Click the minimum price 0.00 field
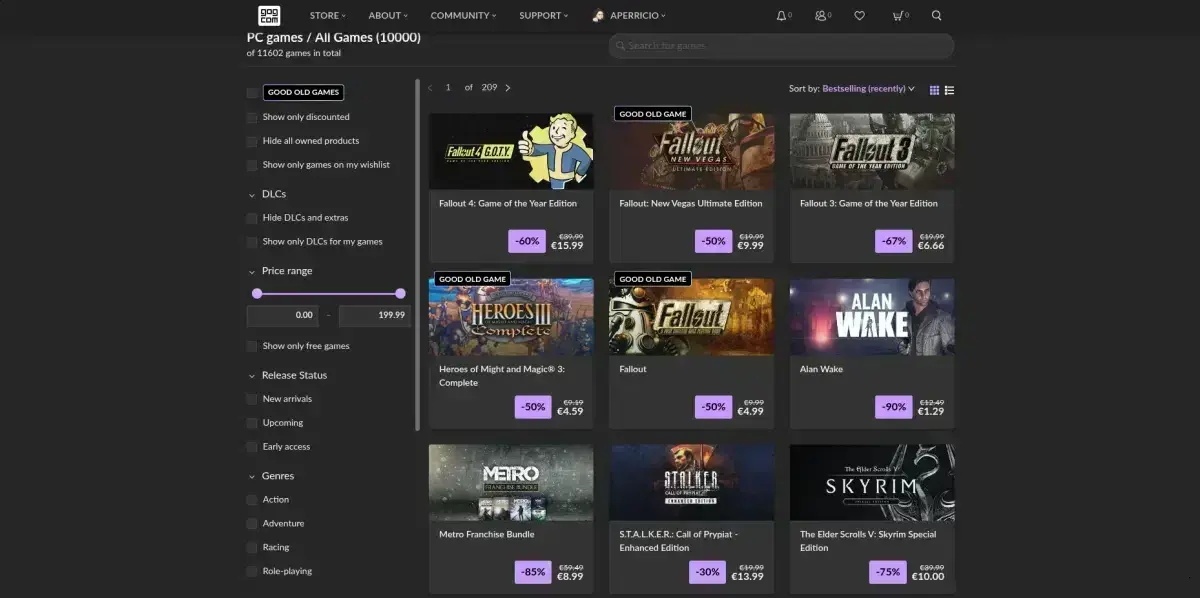This screenshot has height=598, width=1200. [x=283, y=315]
